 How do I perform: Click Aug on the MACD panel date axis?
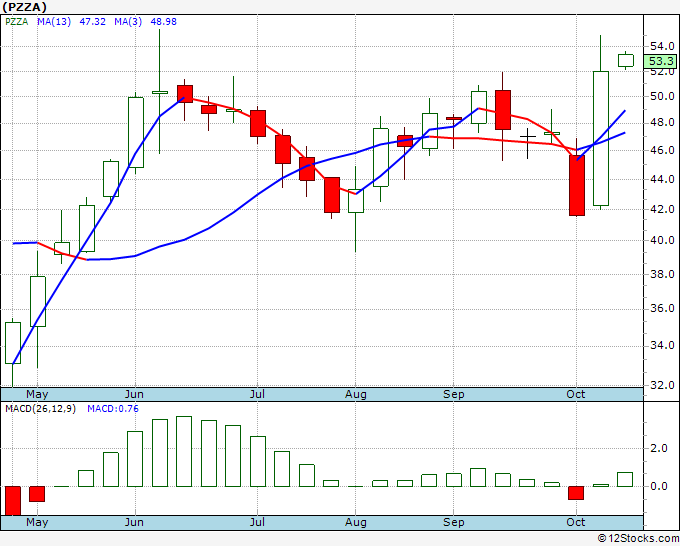tap(356, 523)
